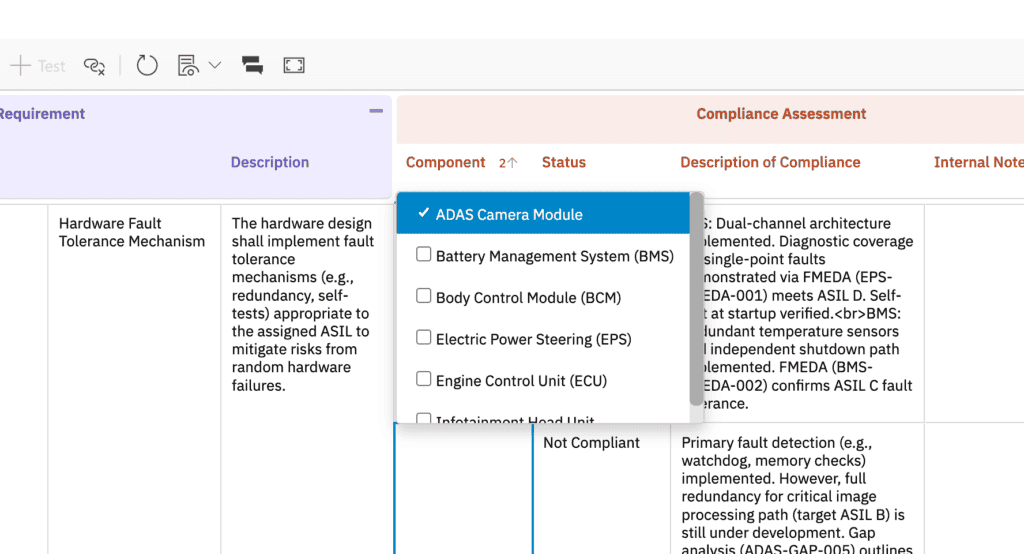Screen dimensions: 1024x554
Task: Click the Compliance Assessment group header
Action: click(x=781, y=114)
